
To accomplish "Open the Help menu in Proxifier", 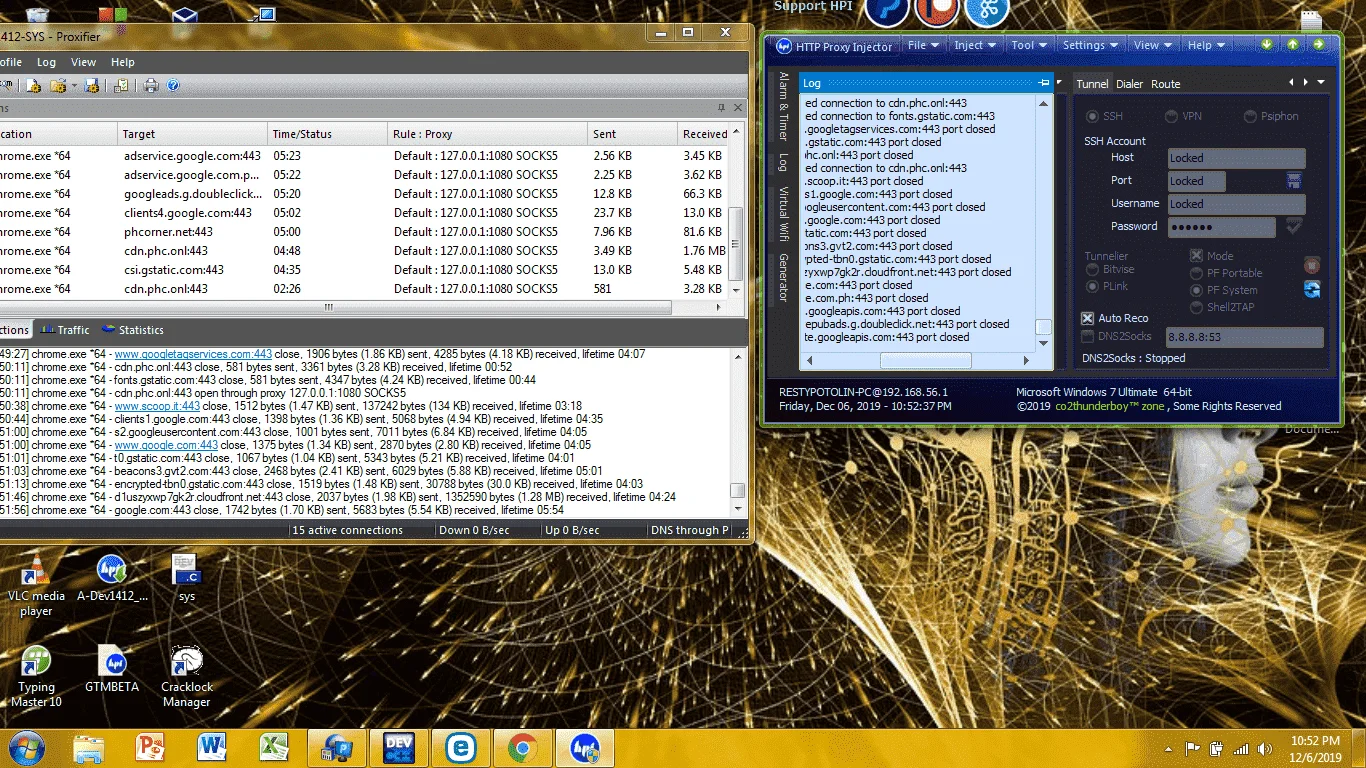I will point(122,62).
